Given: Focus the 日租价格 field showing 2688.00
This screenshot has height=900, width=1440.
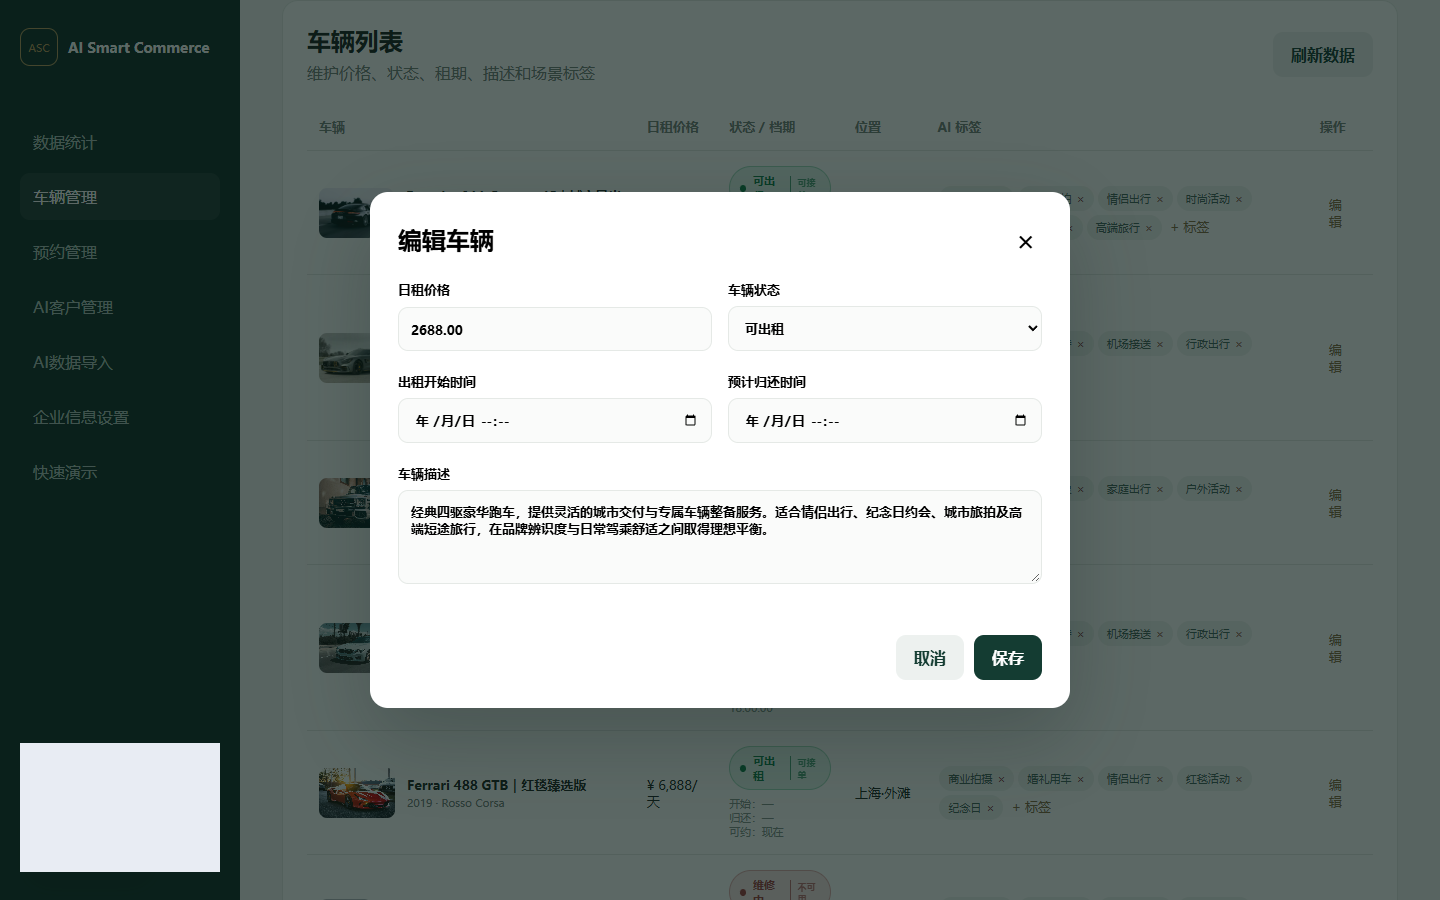Looking at the screenshot, I should point(555,329).
